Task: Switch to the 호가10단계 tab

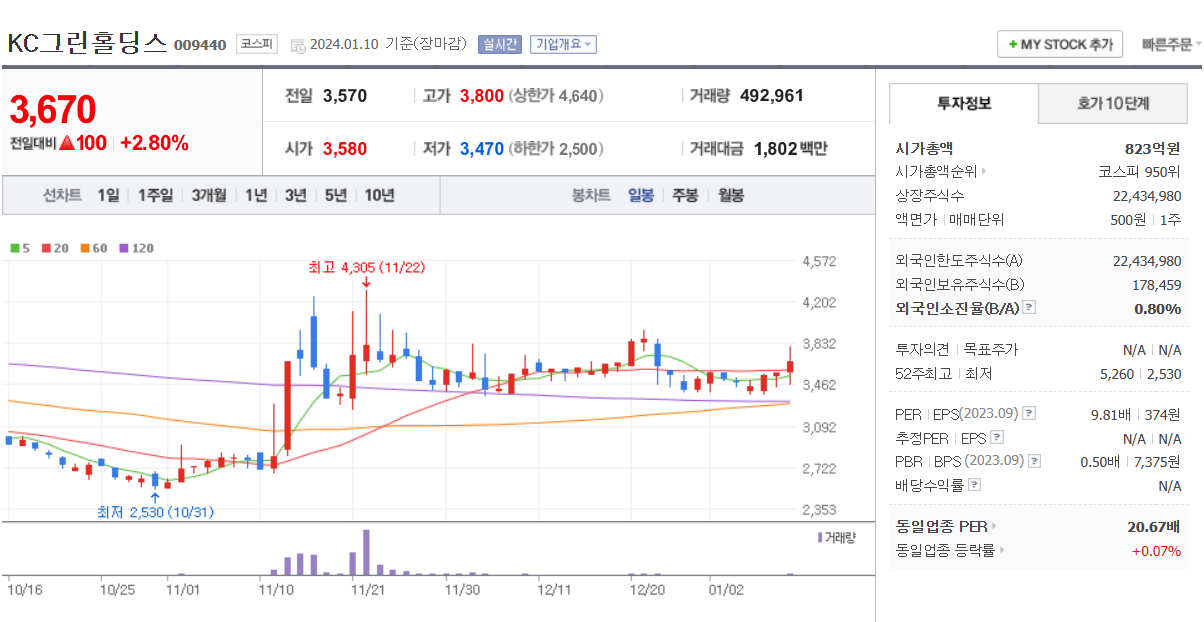Action: coord(1113,103)
